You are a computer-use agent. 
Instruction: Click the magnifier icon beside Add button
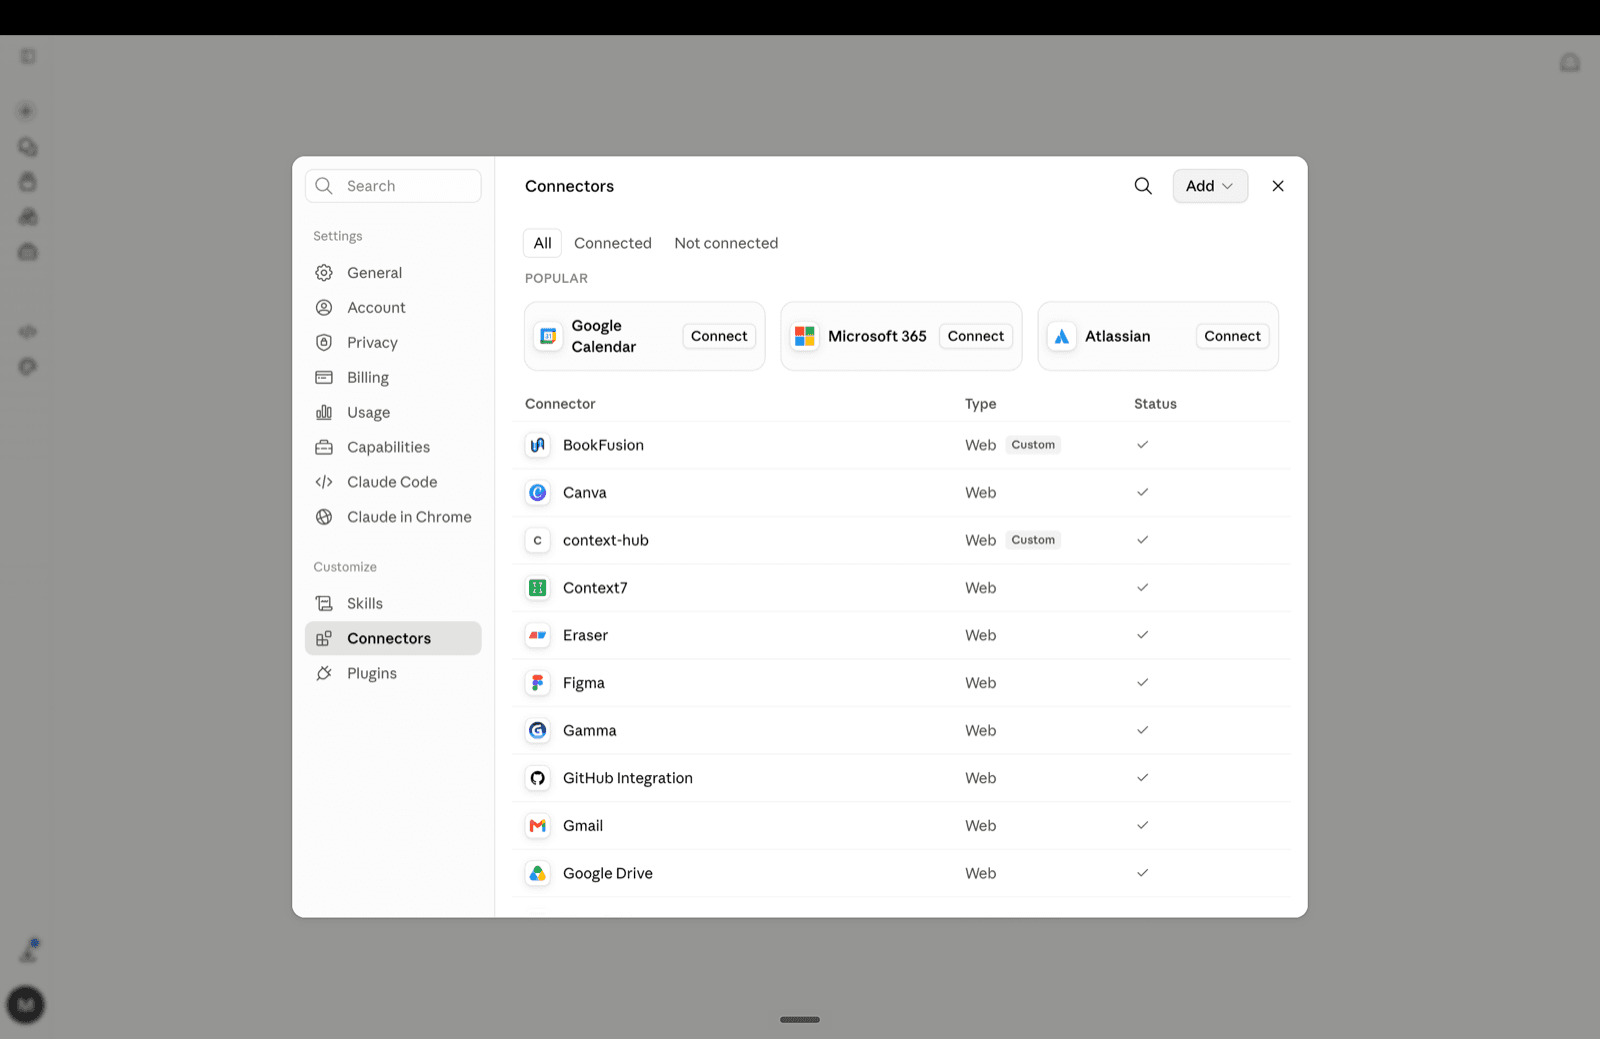[1143, 186]
